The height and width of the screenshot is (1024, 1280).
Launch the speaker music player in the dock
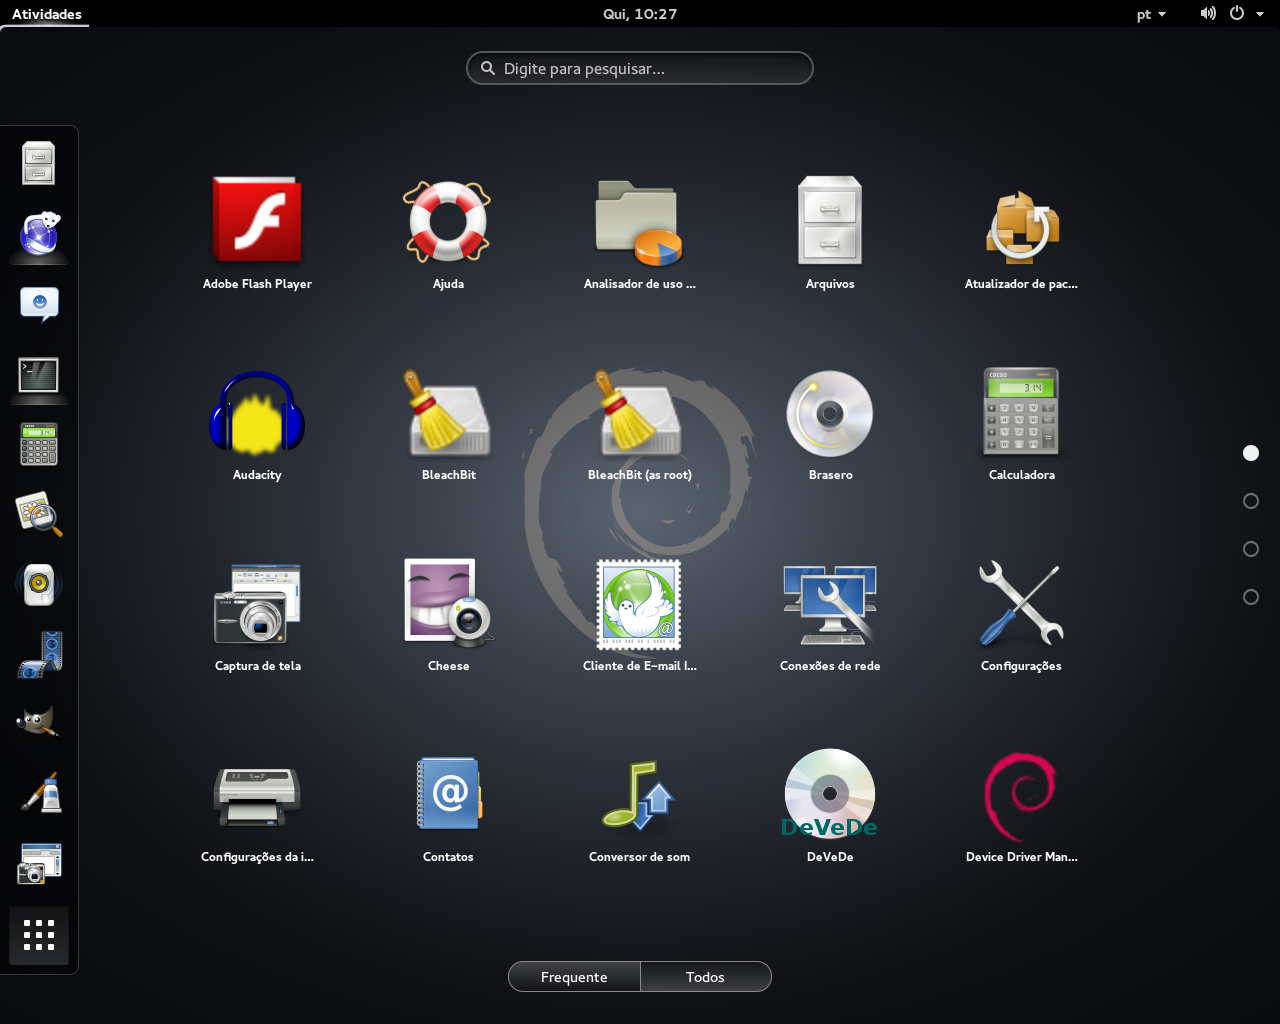pos(39,584)
